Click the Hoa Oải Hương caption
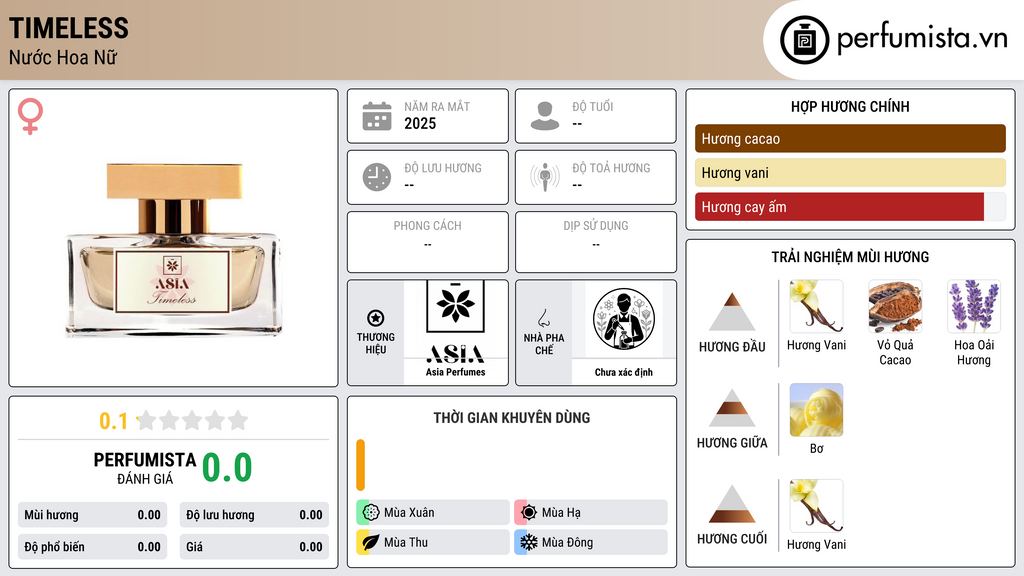1024x576 pixels. click(974, 352)
